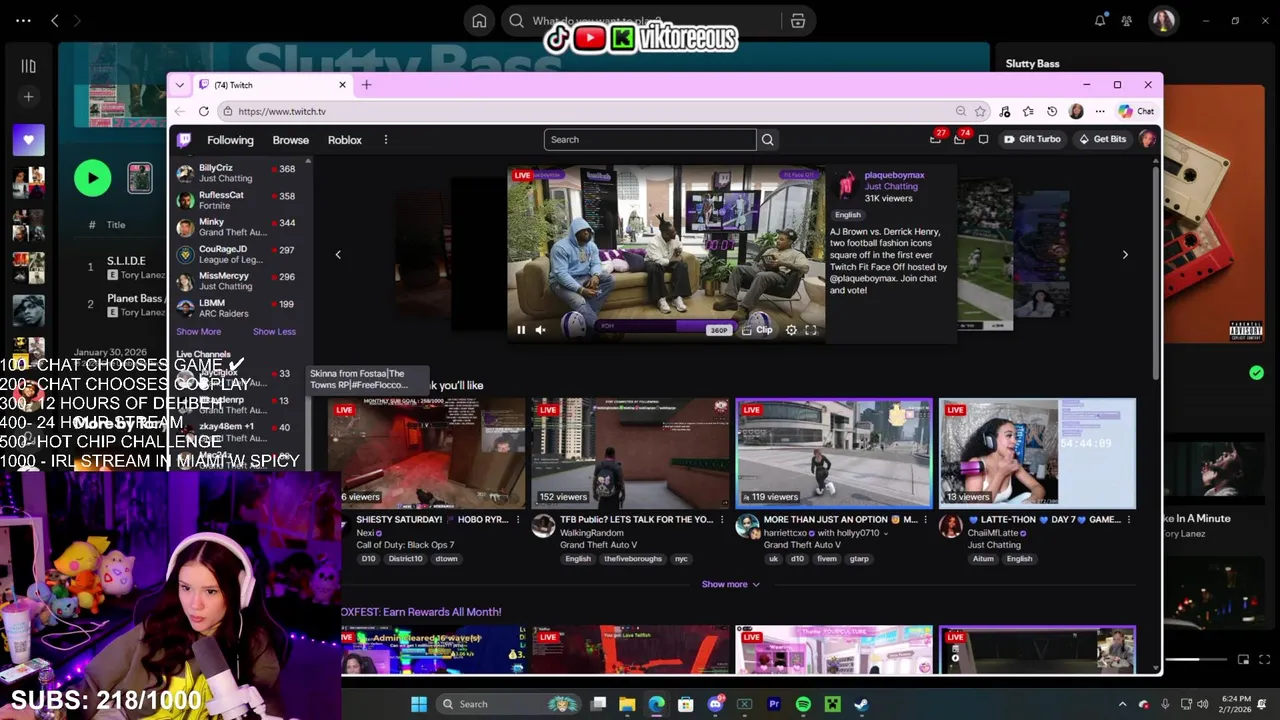
Task: Click Show More in followed channels
Action: [198, 332]
